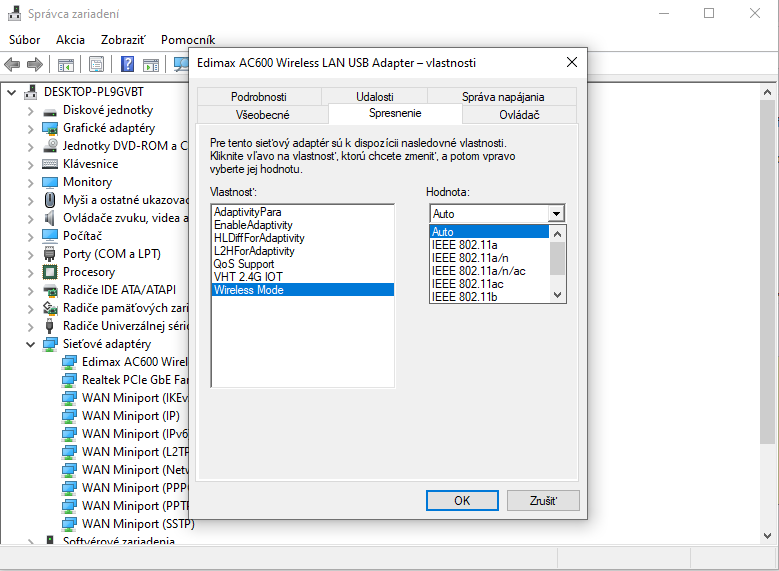Click the Zrušiť cancel button
The width and height of the screenshot is (779, 571).
pyautogui.click(x=543, y=500)
